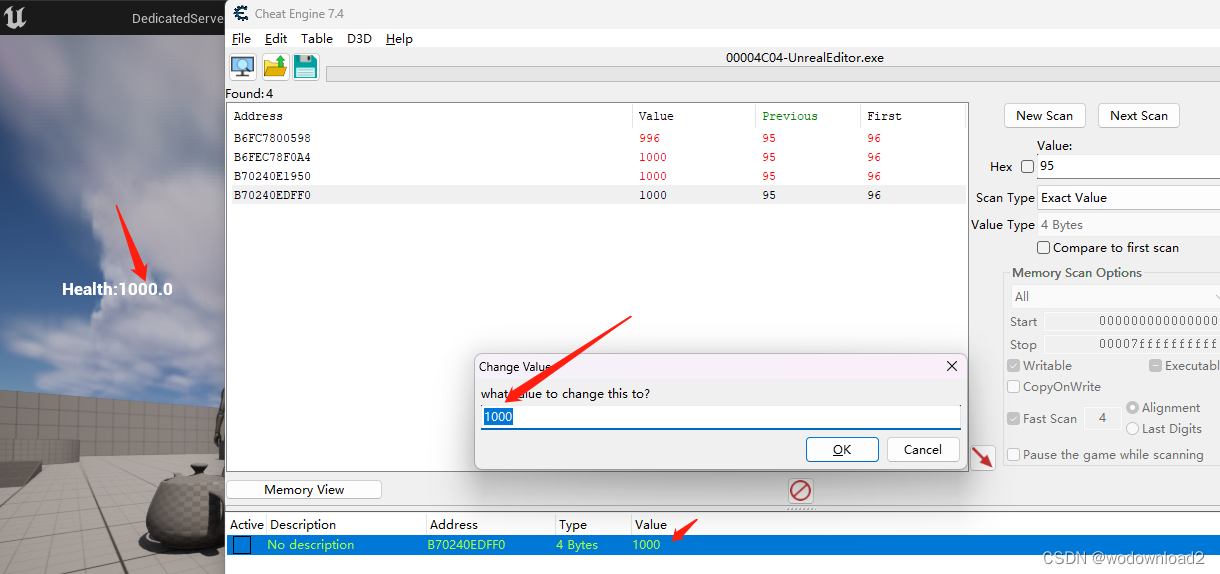Toggle the Writable checkbox
The width and height of the screenshot is (1220, 574).
tap(1014, 366)
